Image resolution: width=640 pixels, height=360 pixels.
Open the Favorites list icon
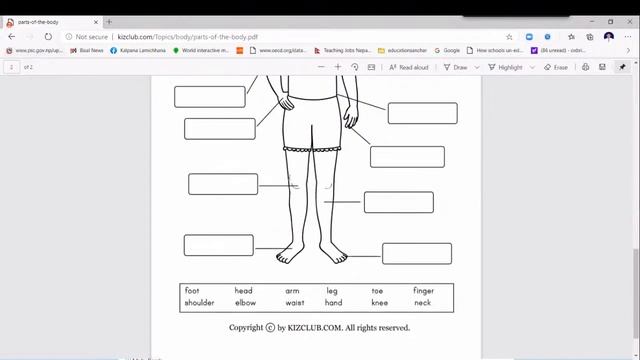(x=571, y=37)
